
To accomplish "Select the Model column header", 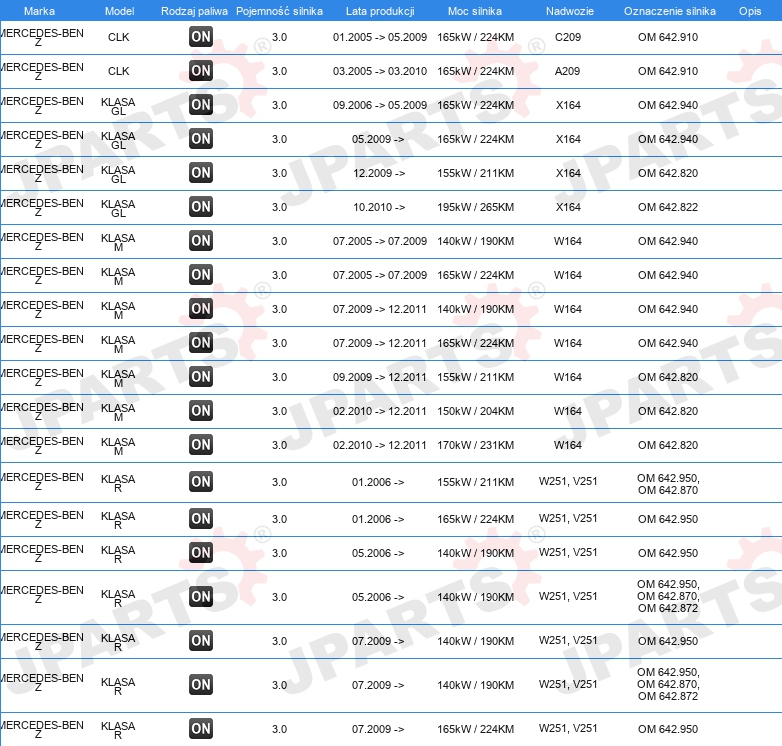I will coord(119,11).
